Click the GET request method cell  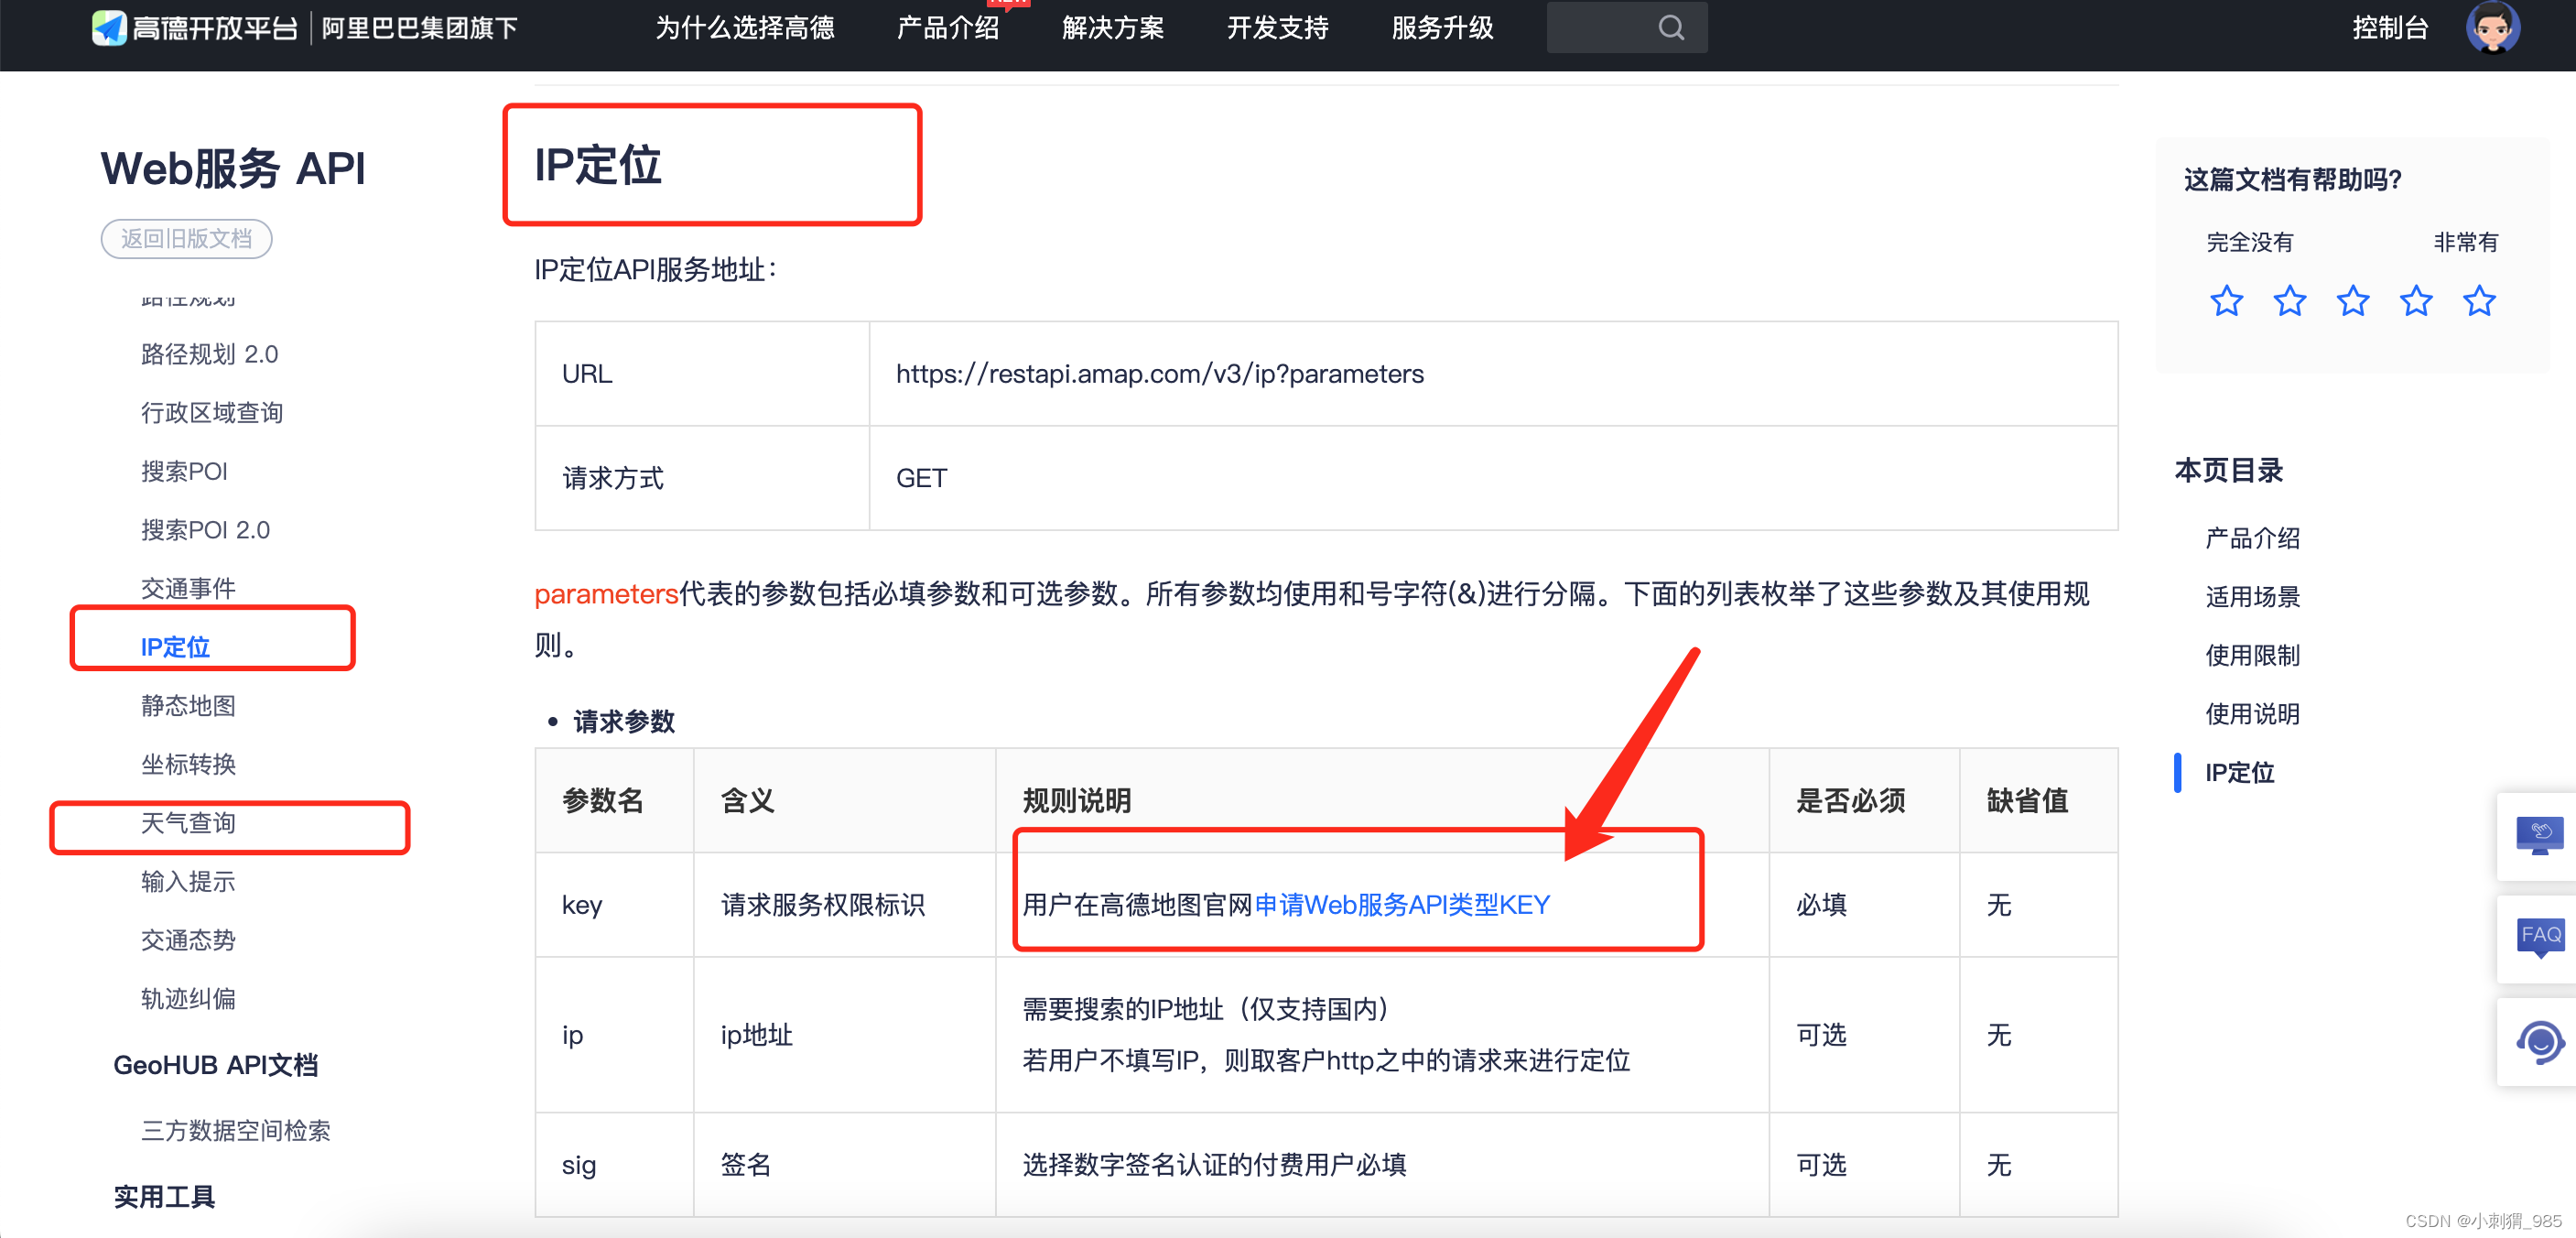coord(1493,478)
